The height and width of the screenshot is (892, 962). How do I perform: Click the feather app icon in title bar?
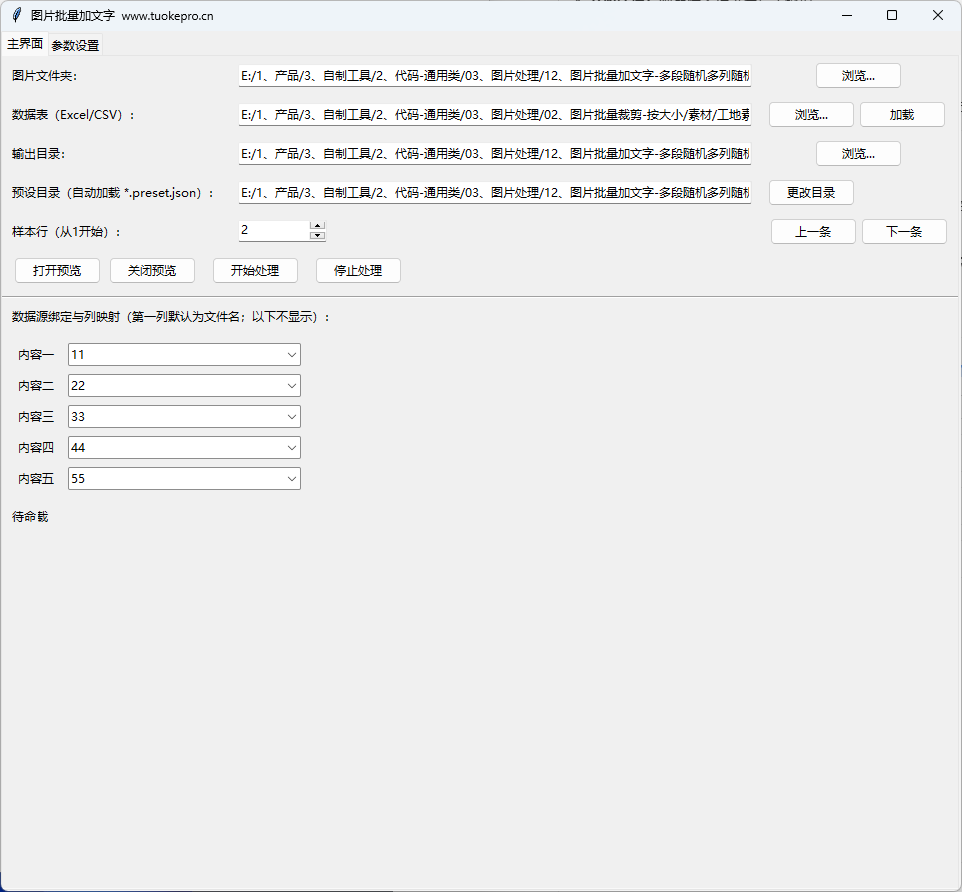click(x=17, y=15)
